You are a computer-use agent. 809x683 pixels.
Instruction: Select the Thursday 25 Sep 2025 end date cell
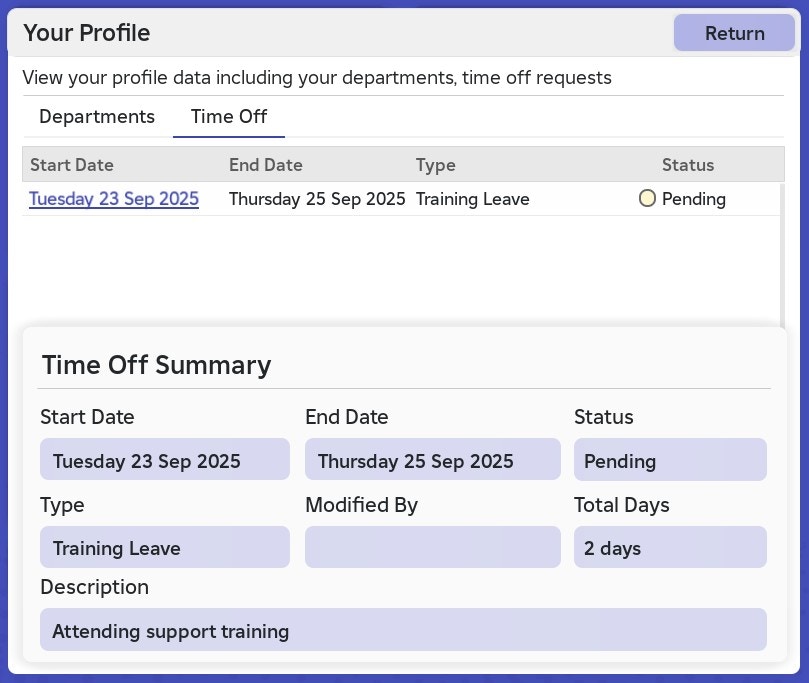click(x=317, y=199)
